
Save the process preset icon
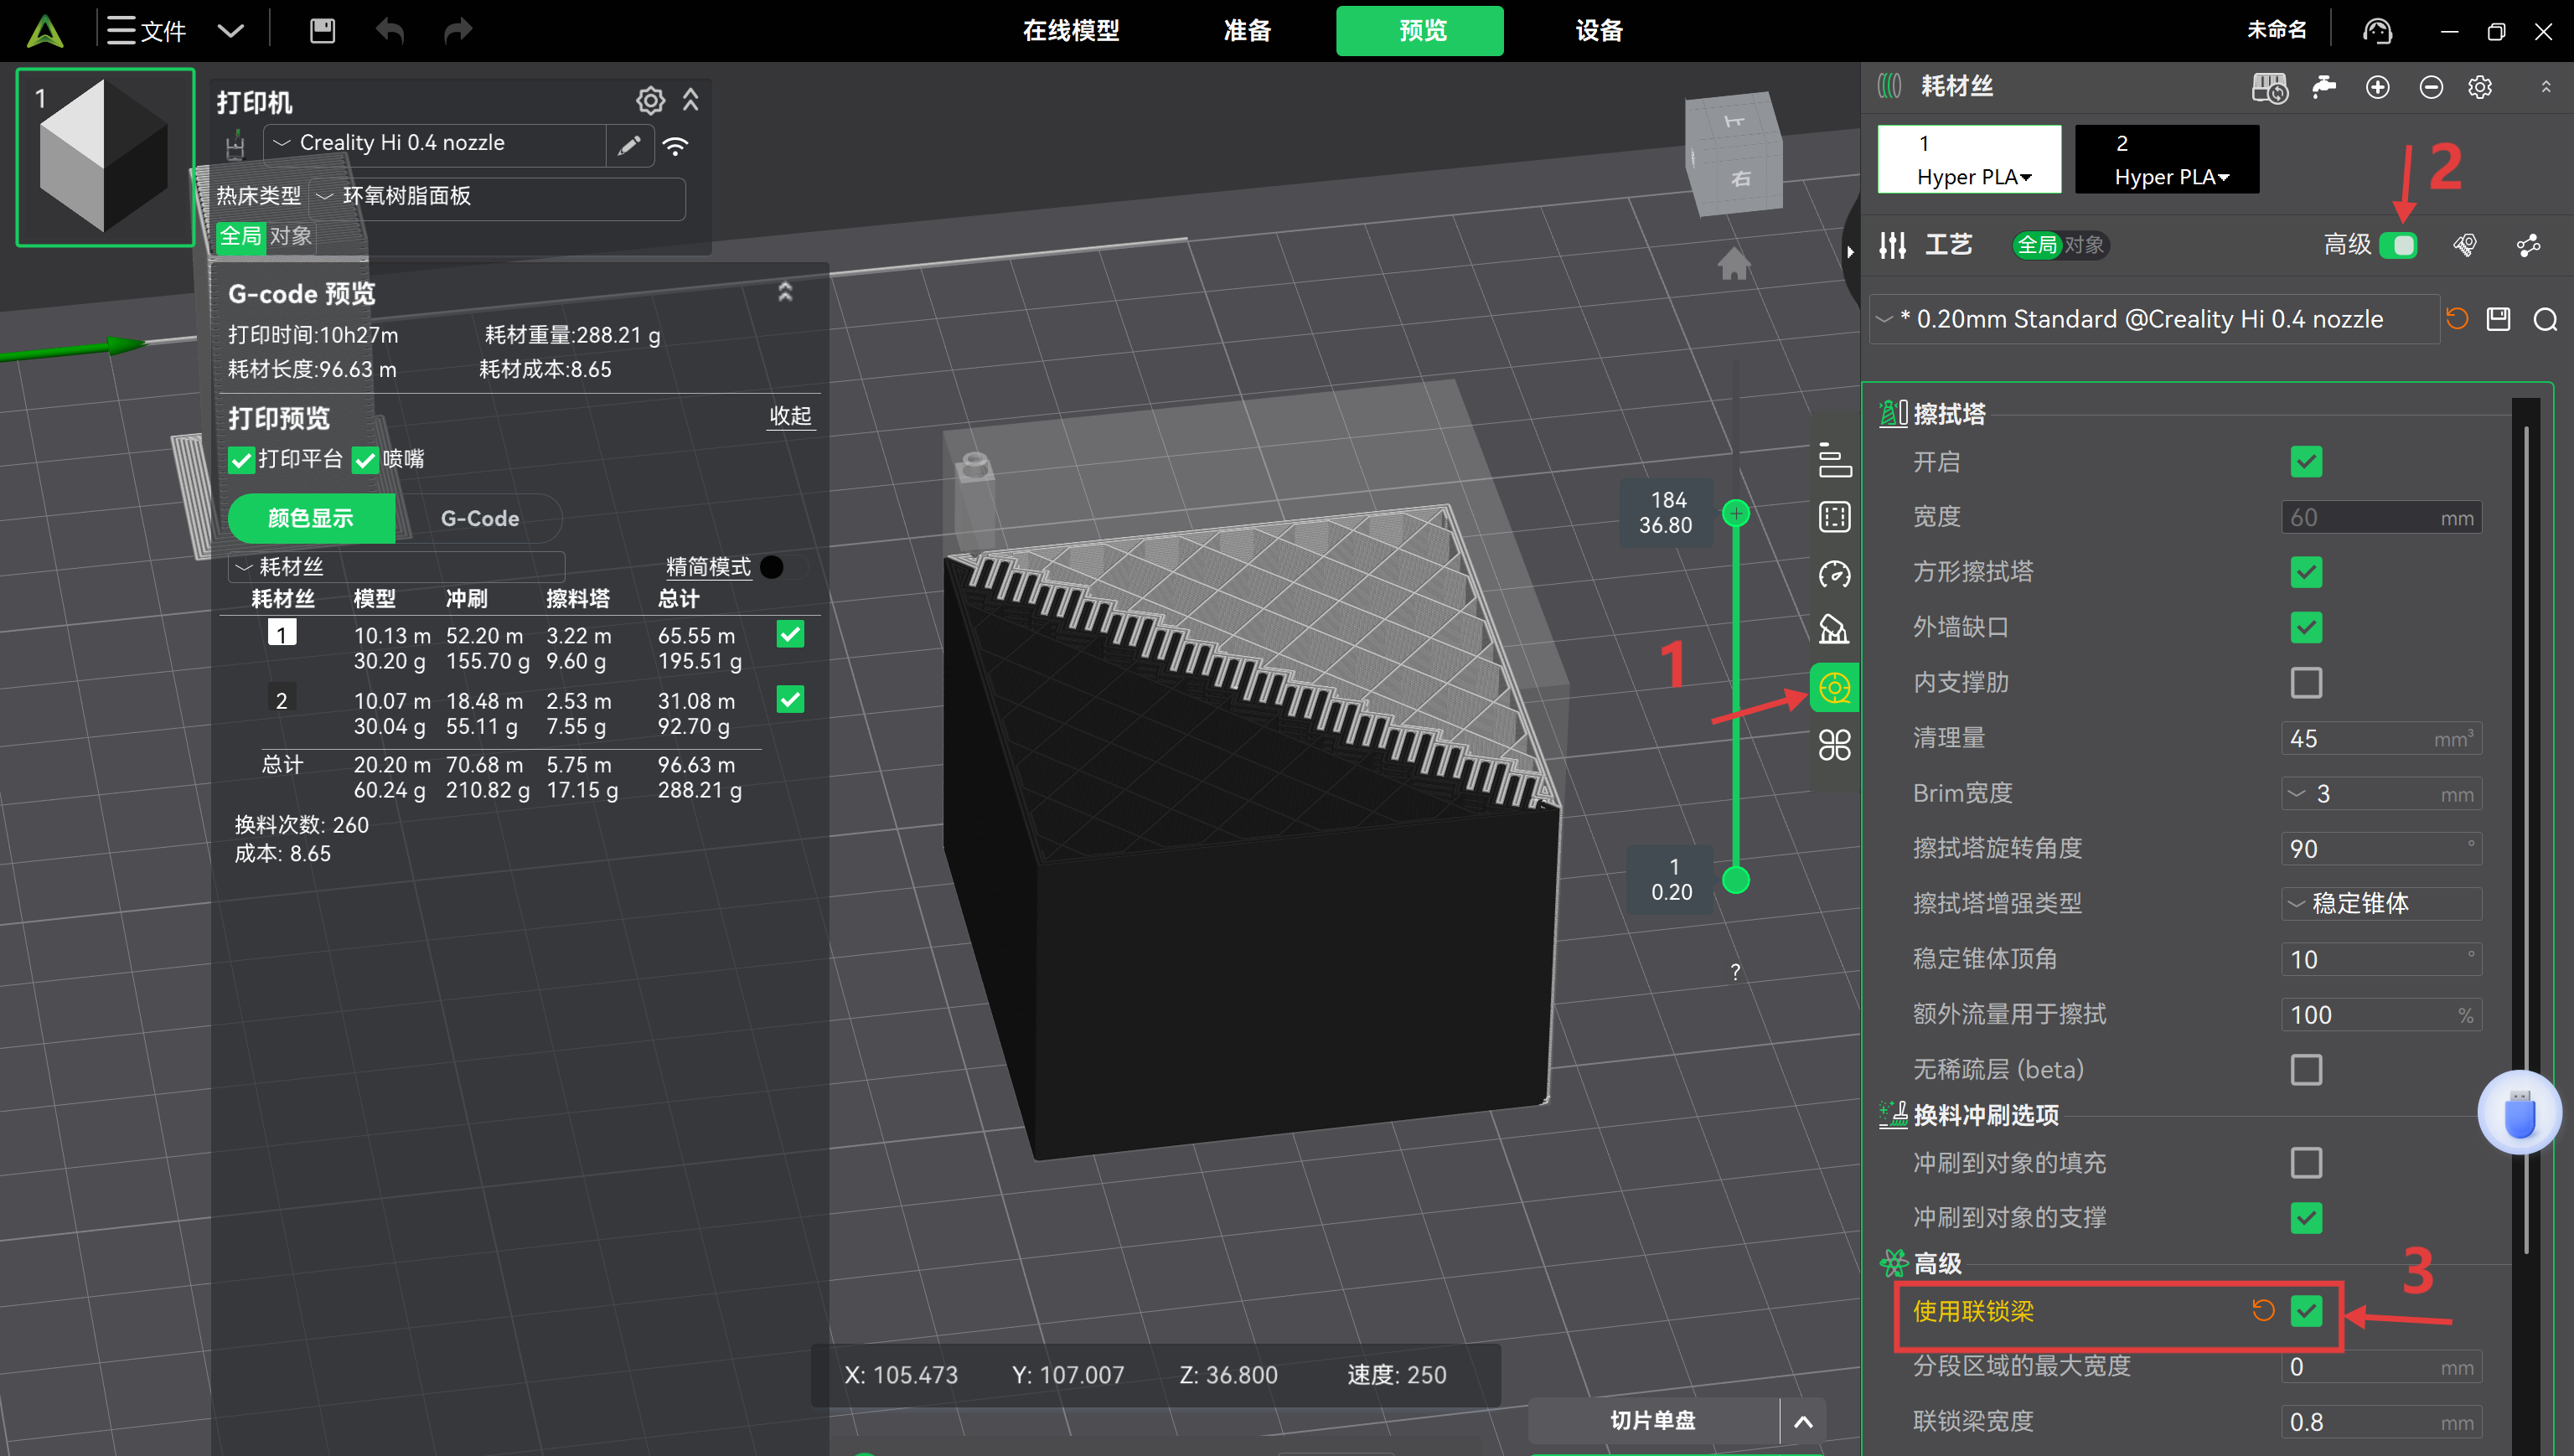pyautogui.click(x=2499, y=319)
